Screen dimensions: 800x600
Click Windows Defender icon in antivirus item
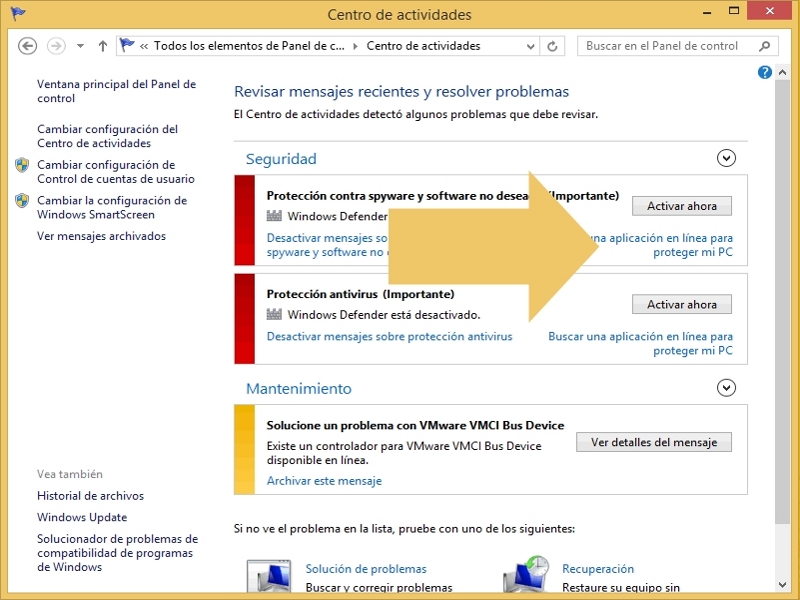[274, 314]
